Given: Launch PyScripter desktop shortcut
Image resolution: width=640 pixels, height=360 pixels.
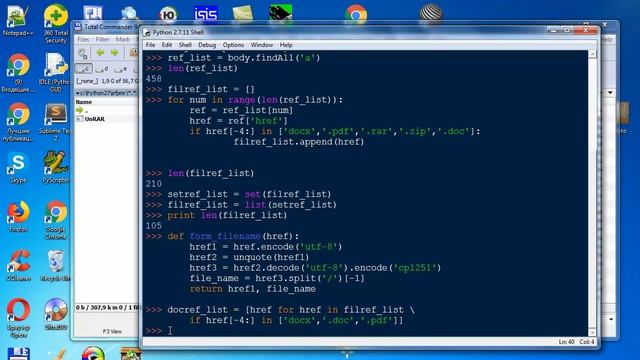Looking at the screenshot, I should [x=56, y=167].
